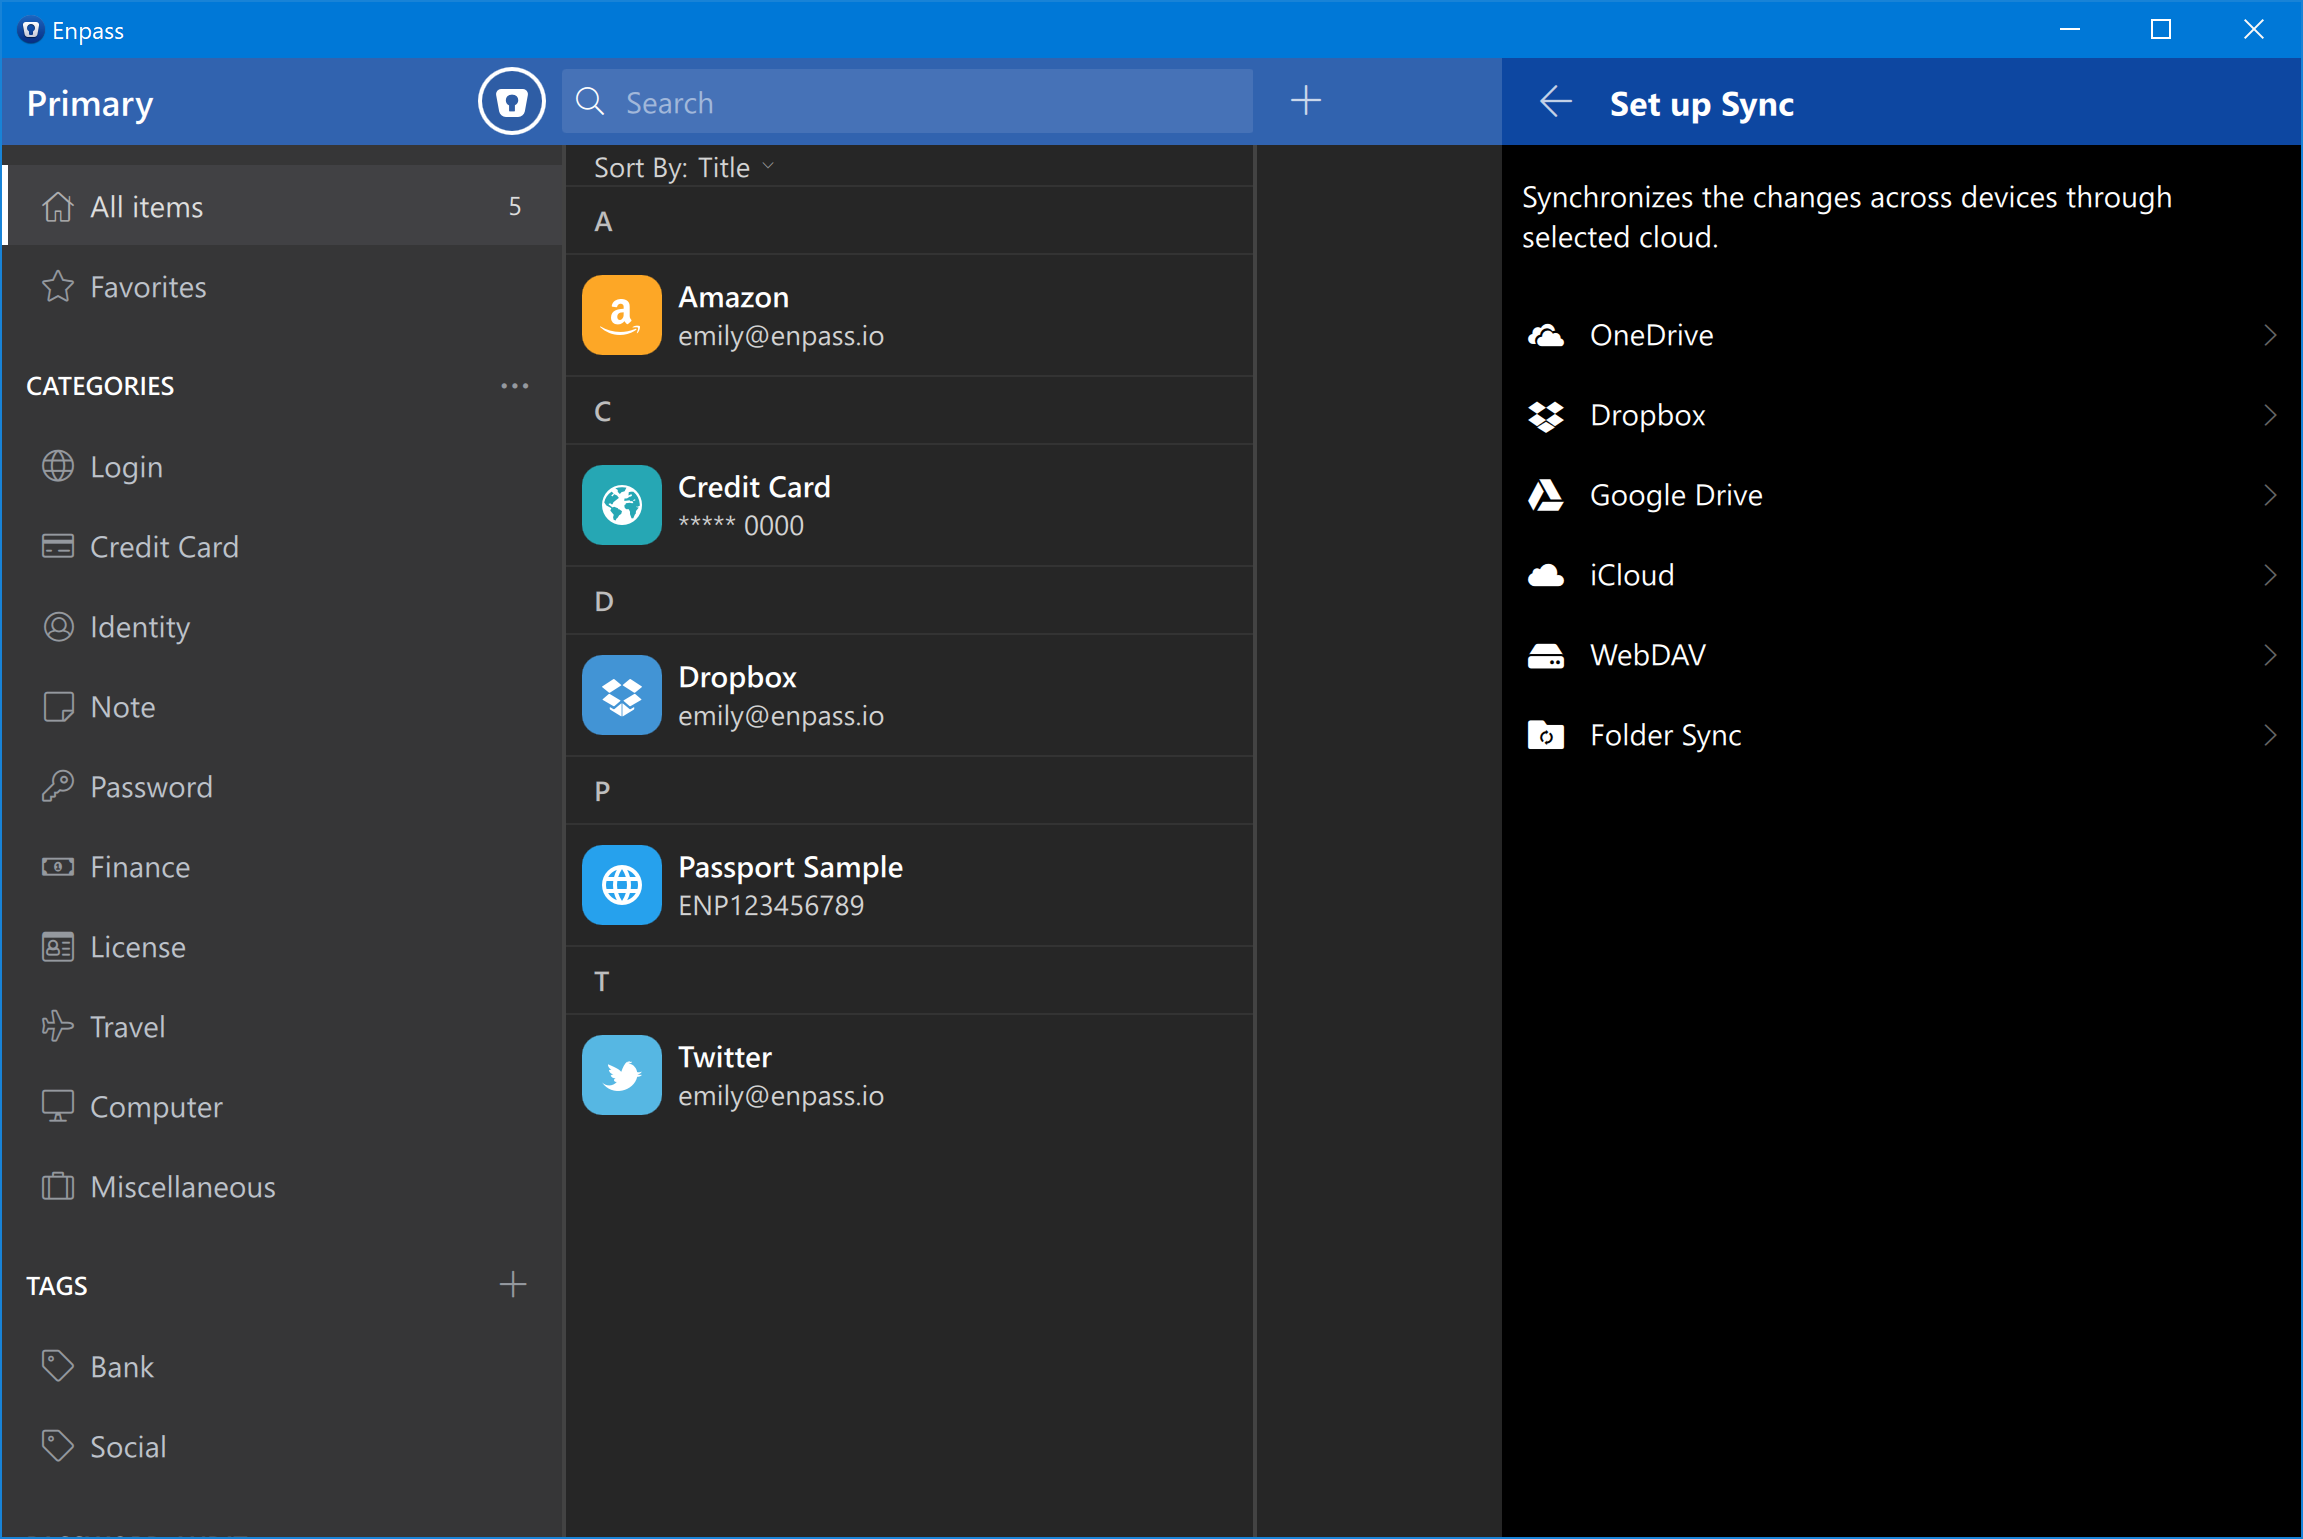Click into the Search field

[x=907, y=101]
